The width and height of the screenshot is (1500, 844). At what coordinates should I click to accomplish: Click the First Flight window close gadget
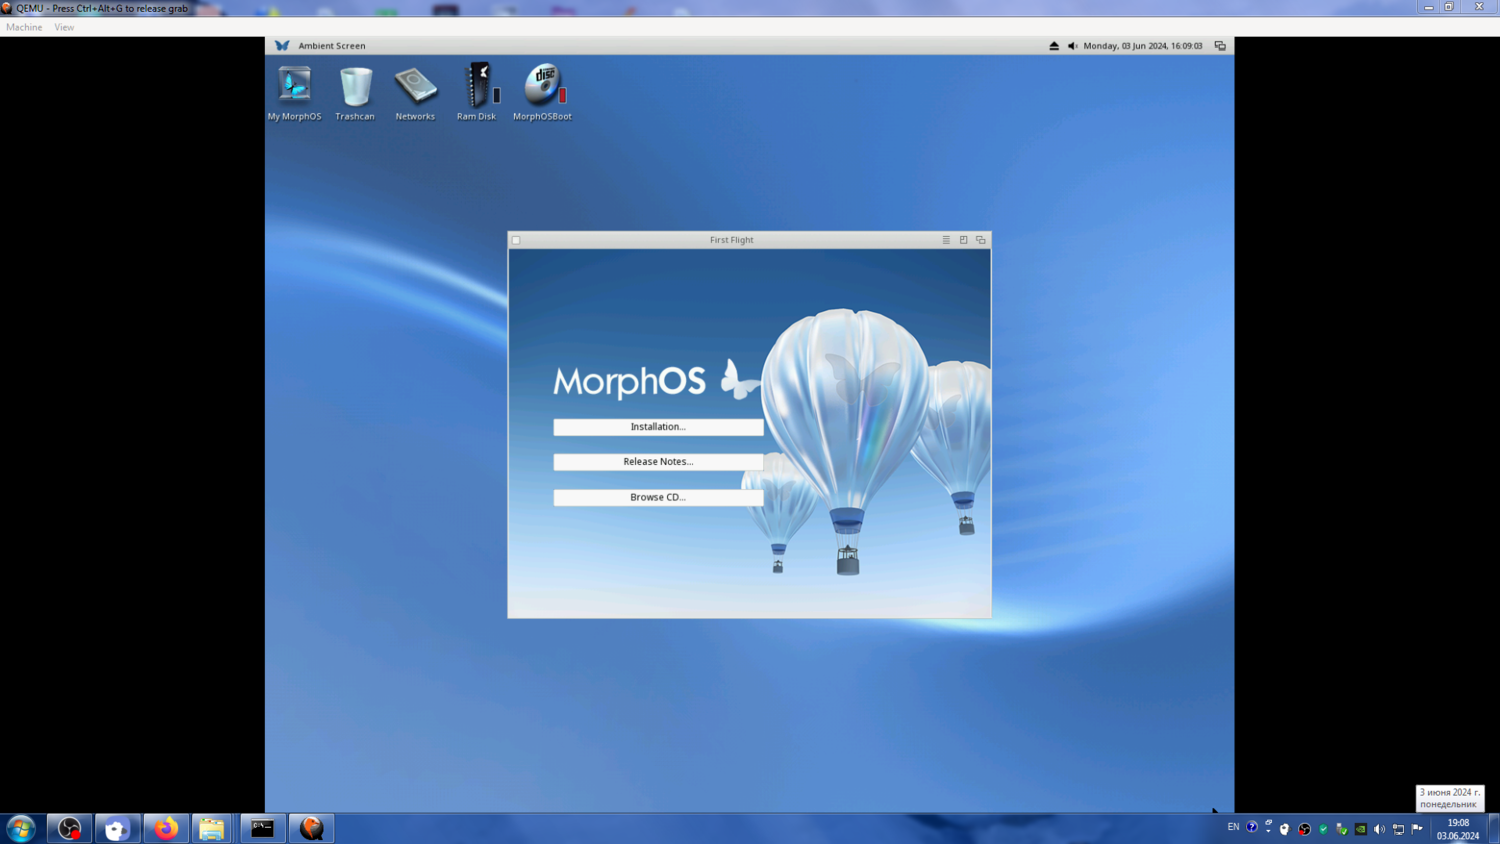coord(516,240)
